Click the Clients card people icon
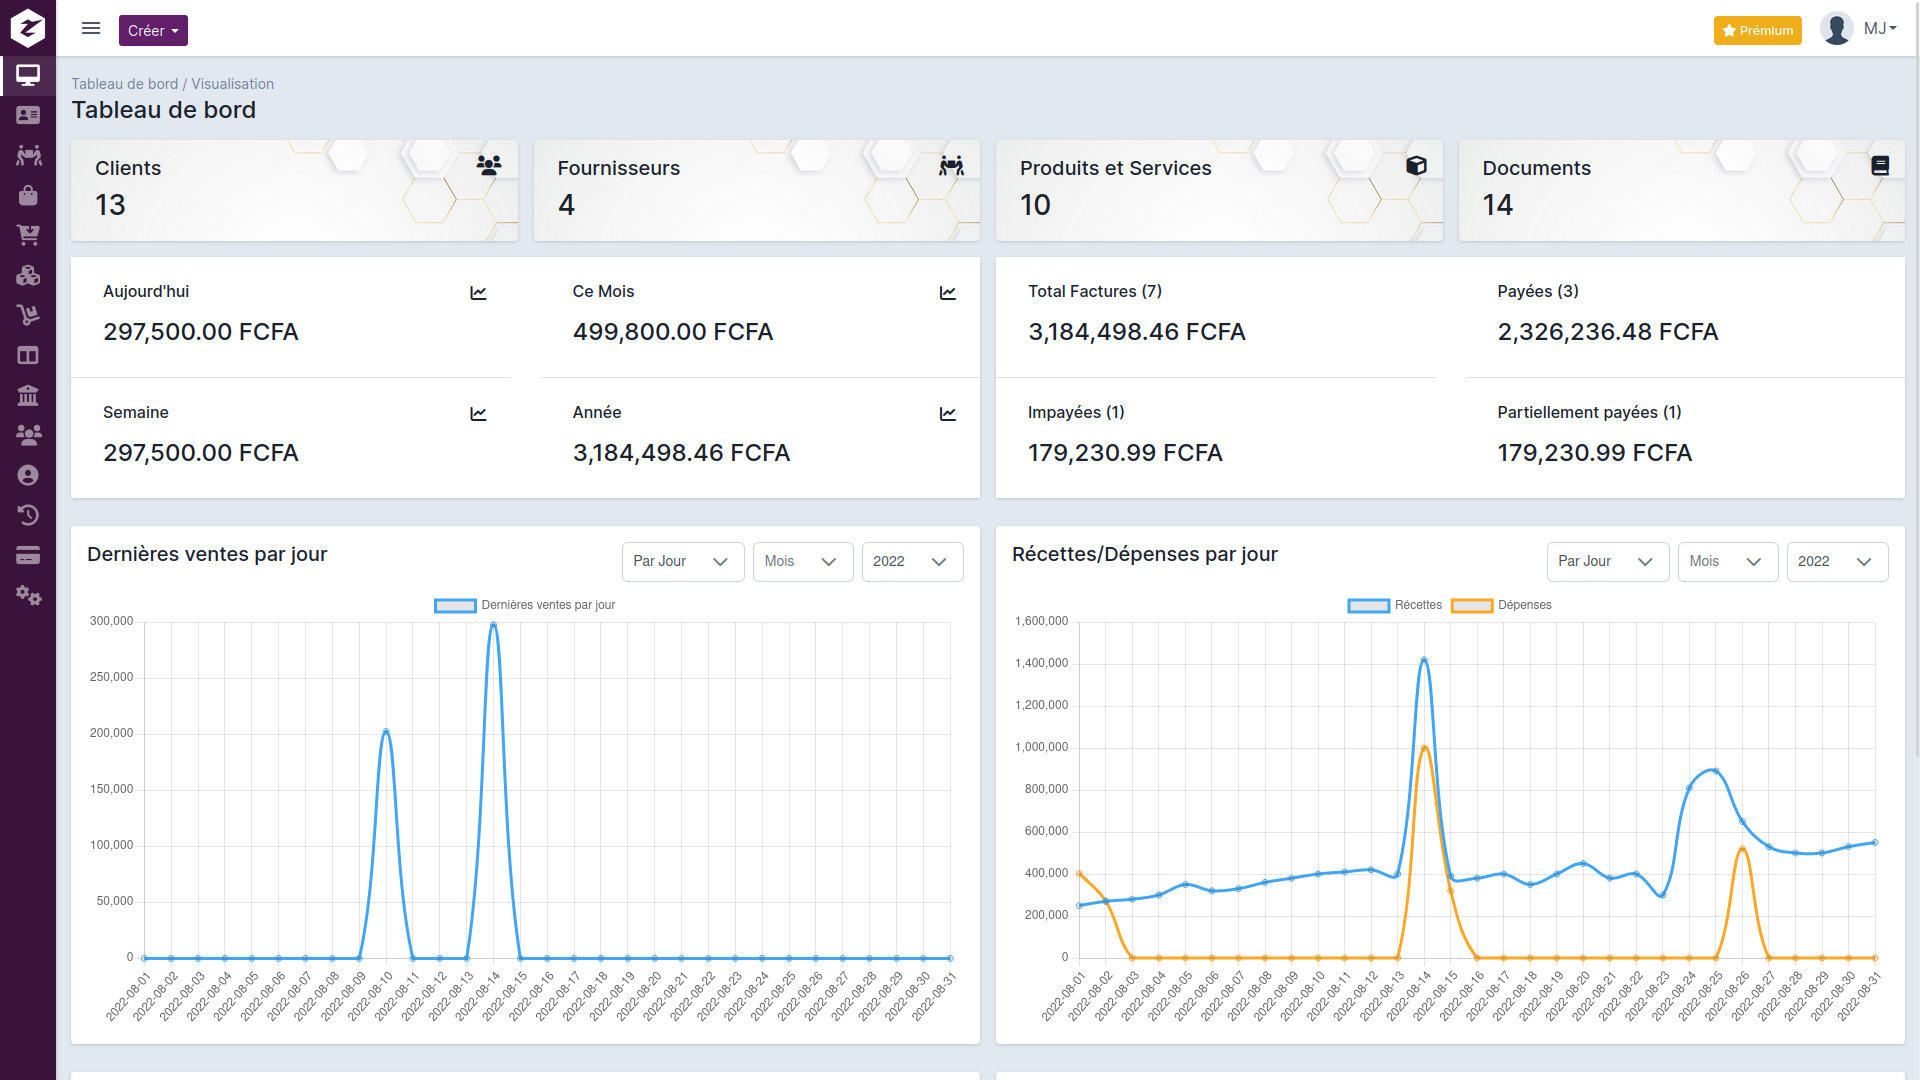 click(489, 165)
